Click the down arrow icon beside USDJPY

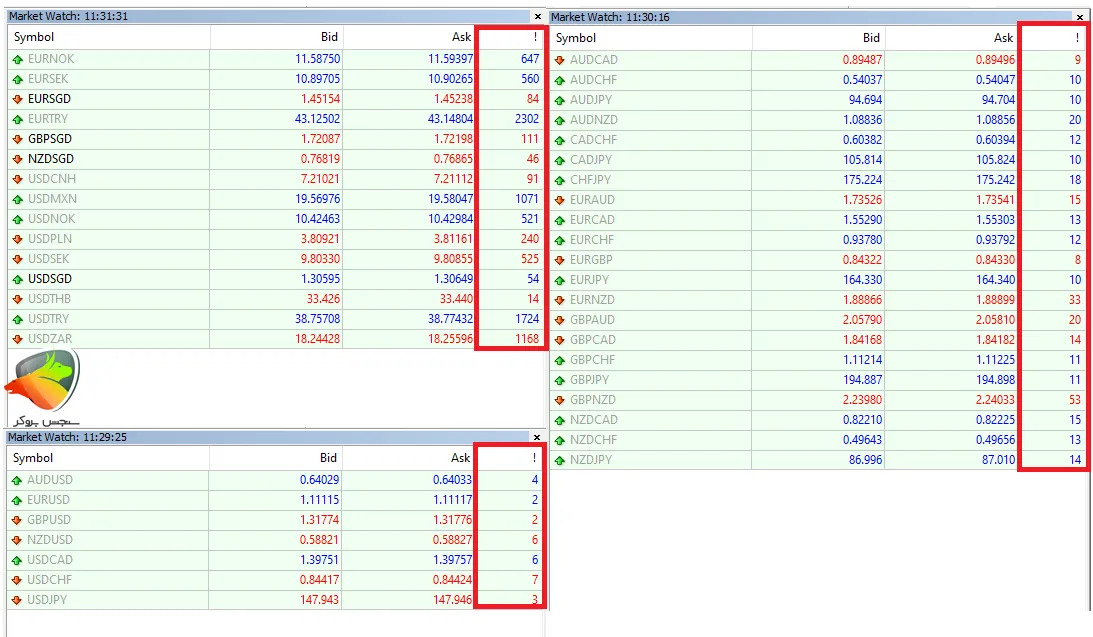coord(17,600)
